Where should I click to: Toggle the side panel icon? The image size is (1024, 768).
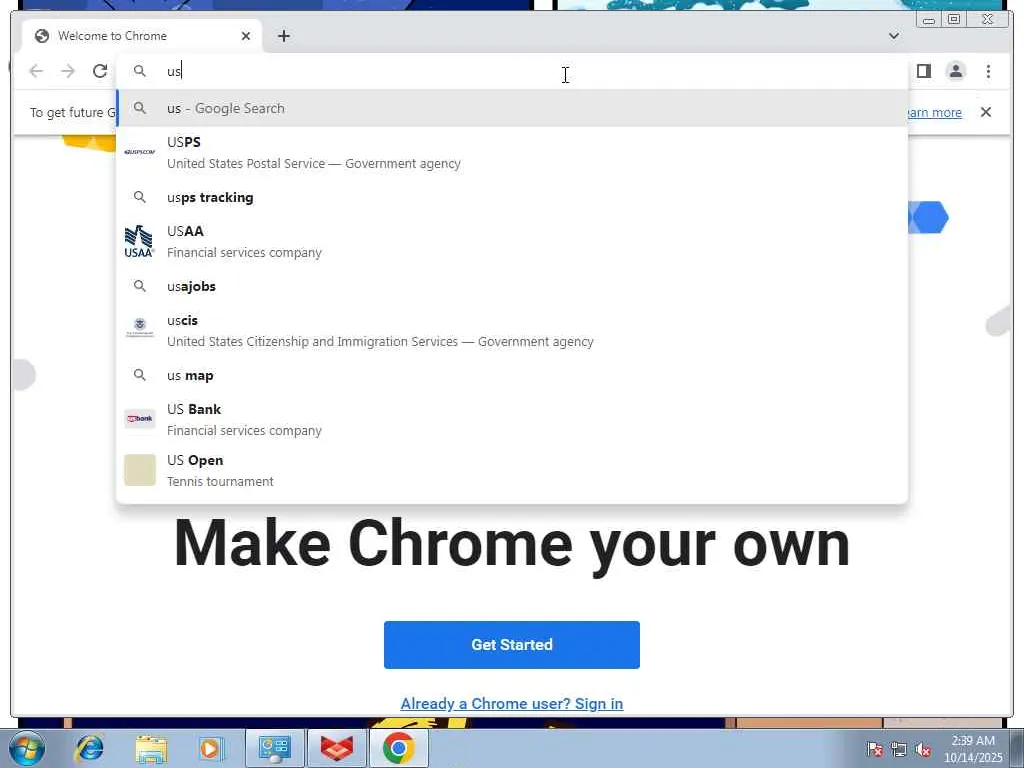(x=923, y=71)
